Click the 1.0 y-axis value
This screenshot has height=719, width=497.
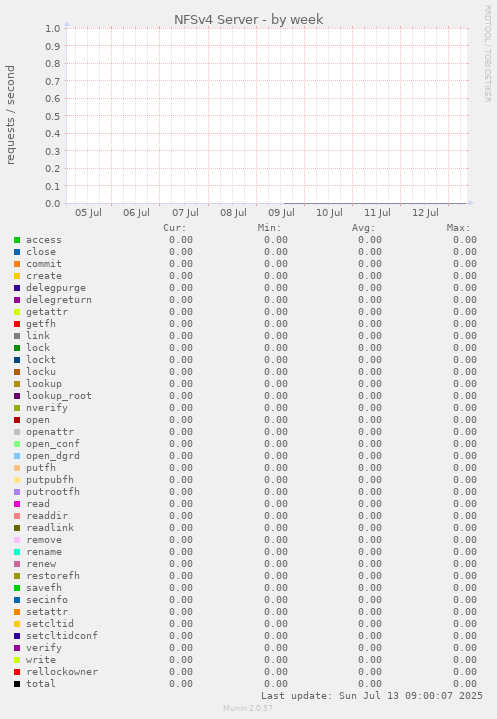53,28
